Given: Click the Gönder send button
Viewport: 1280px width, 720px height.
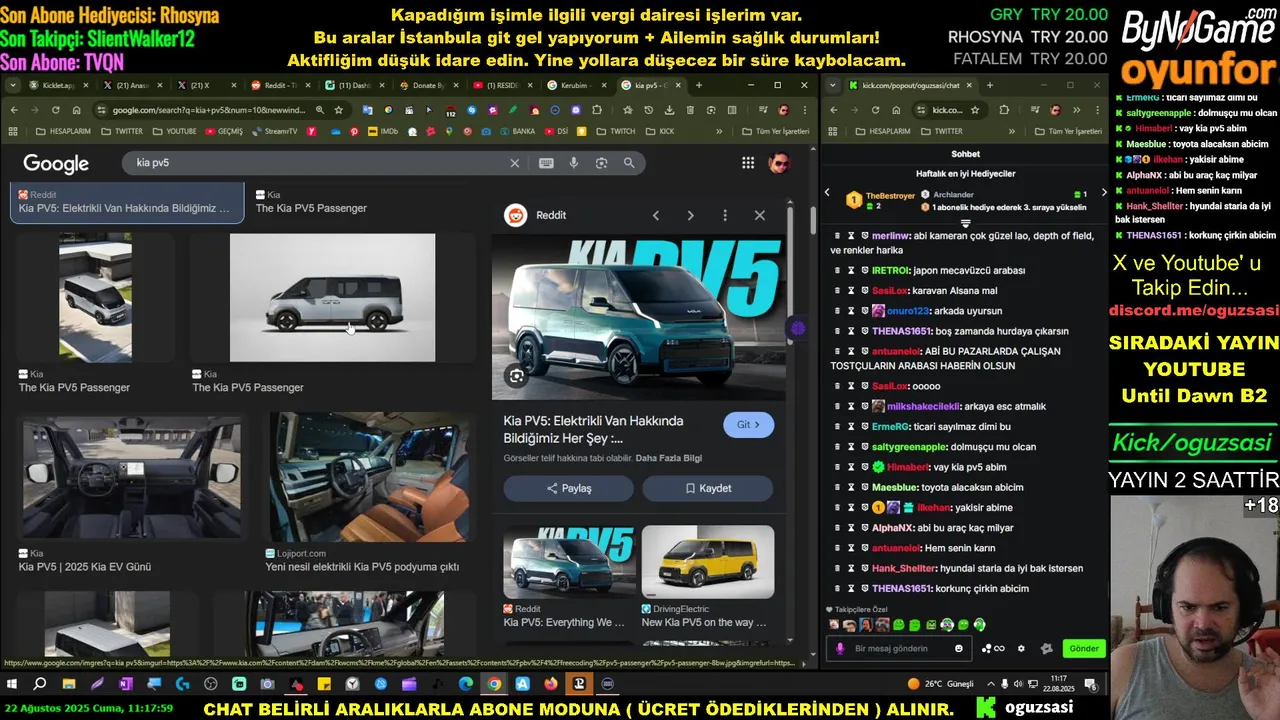Looking at the screenshot, I should tap(1084, 648).
